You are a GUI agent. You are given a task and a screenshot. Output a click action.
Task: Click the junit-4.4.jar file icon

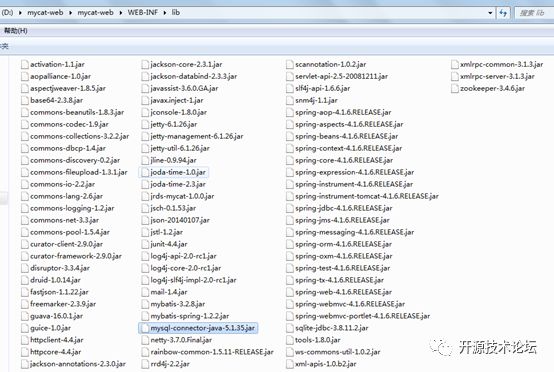coord(145,244)
